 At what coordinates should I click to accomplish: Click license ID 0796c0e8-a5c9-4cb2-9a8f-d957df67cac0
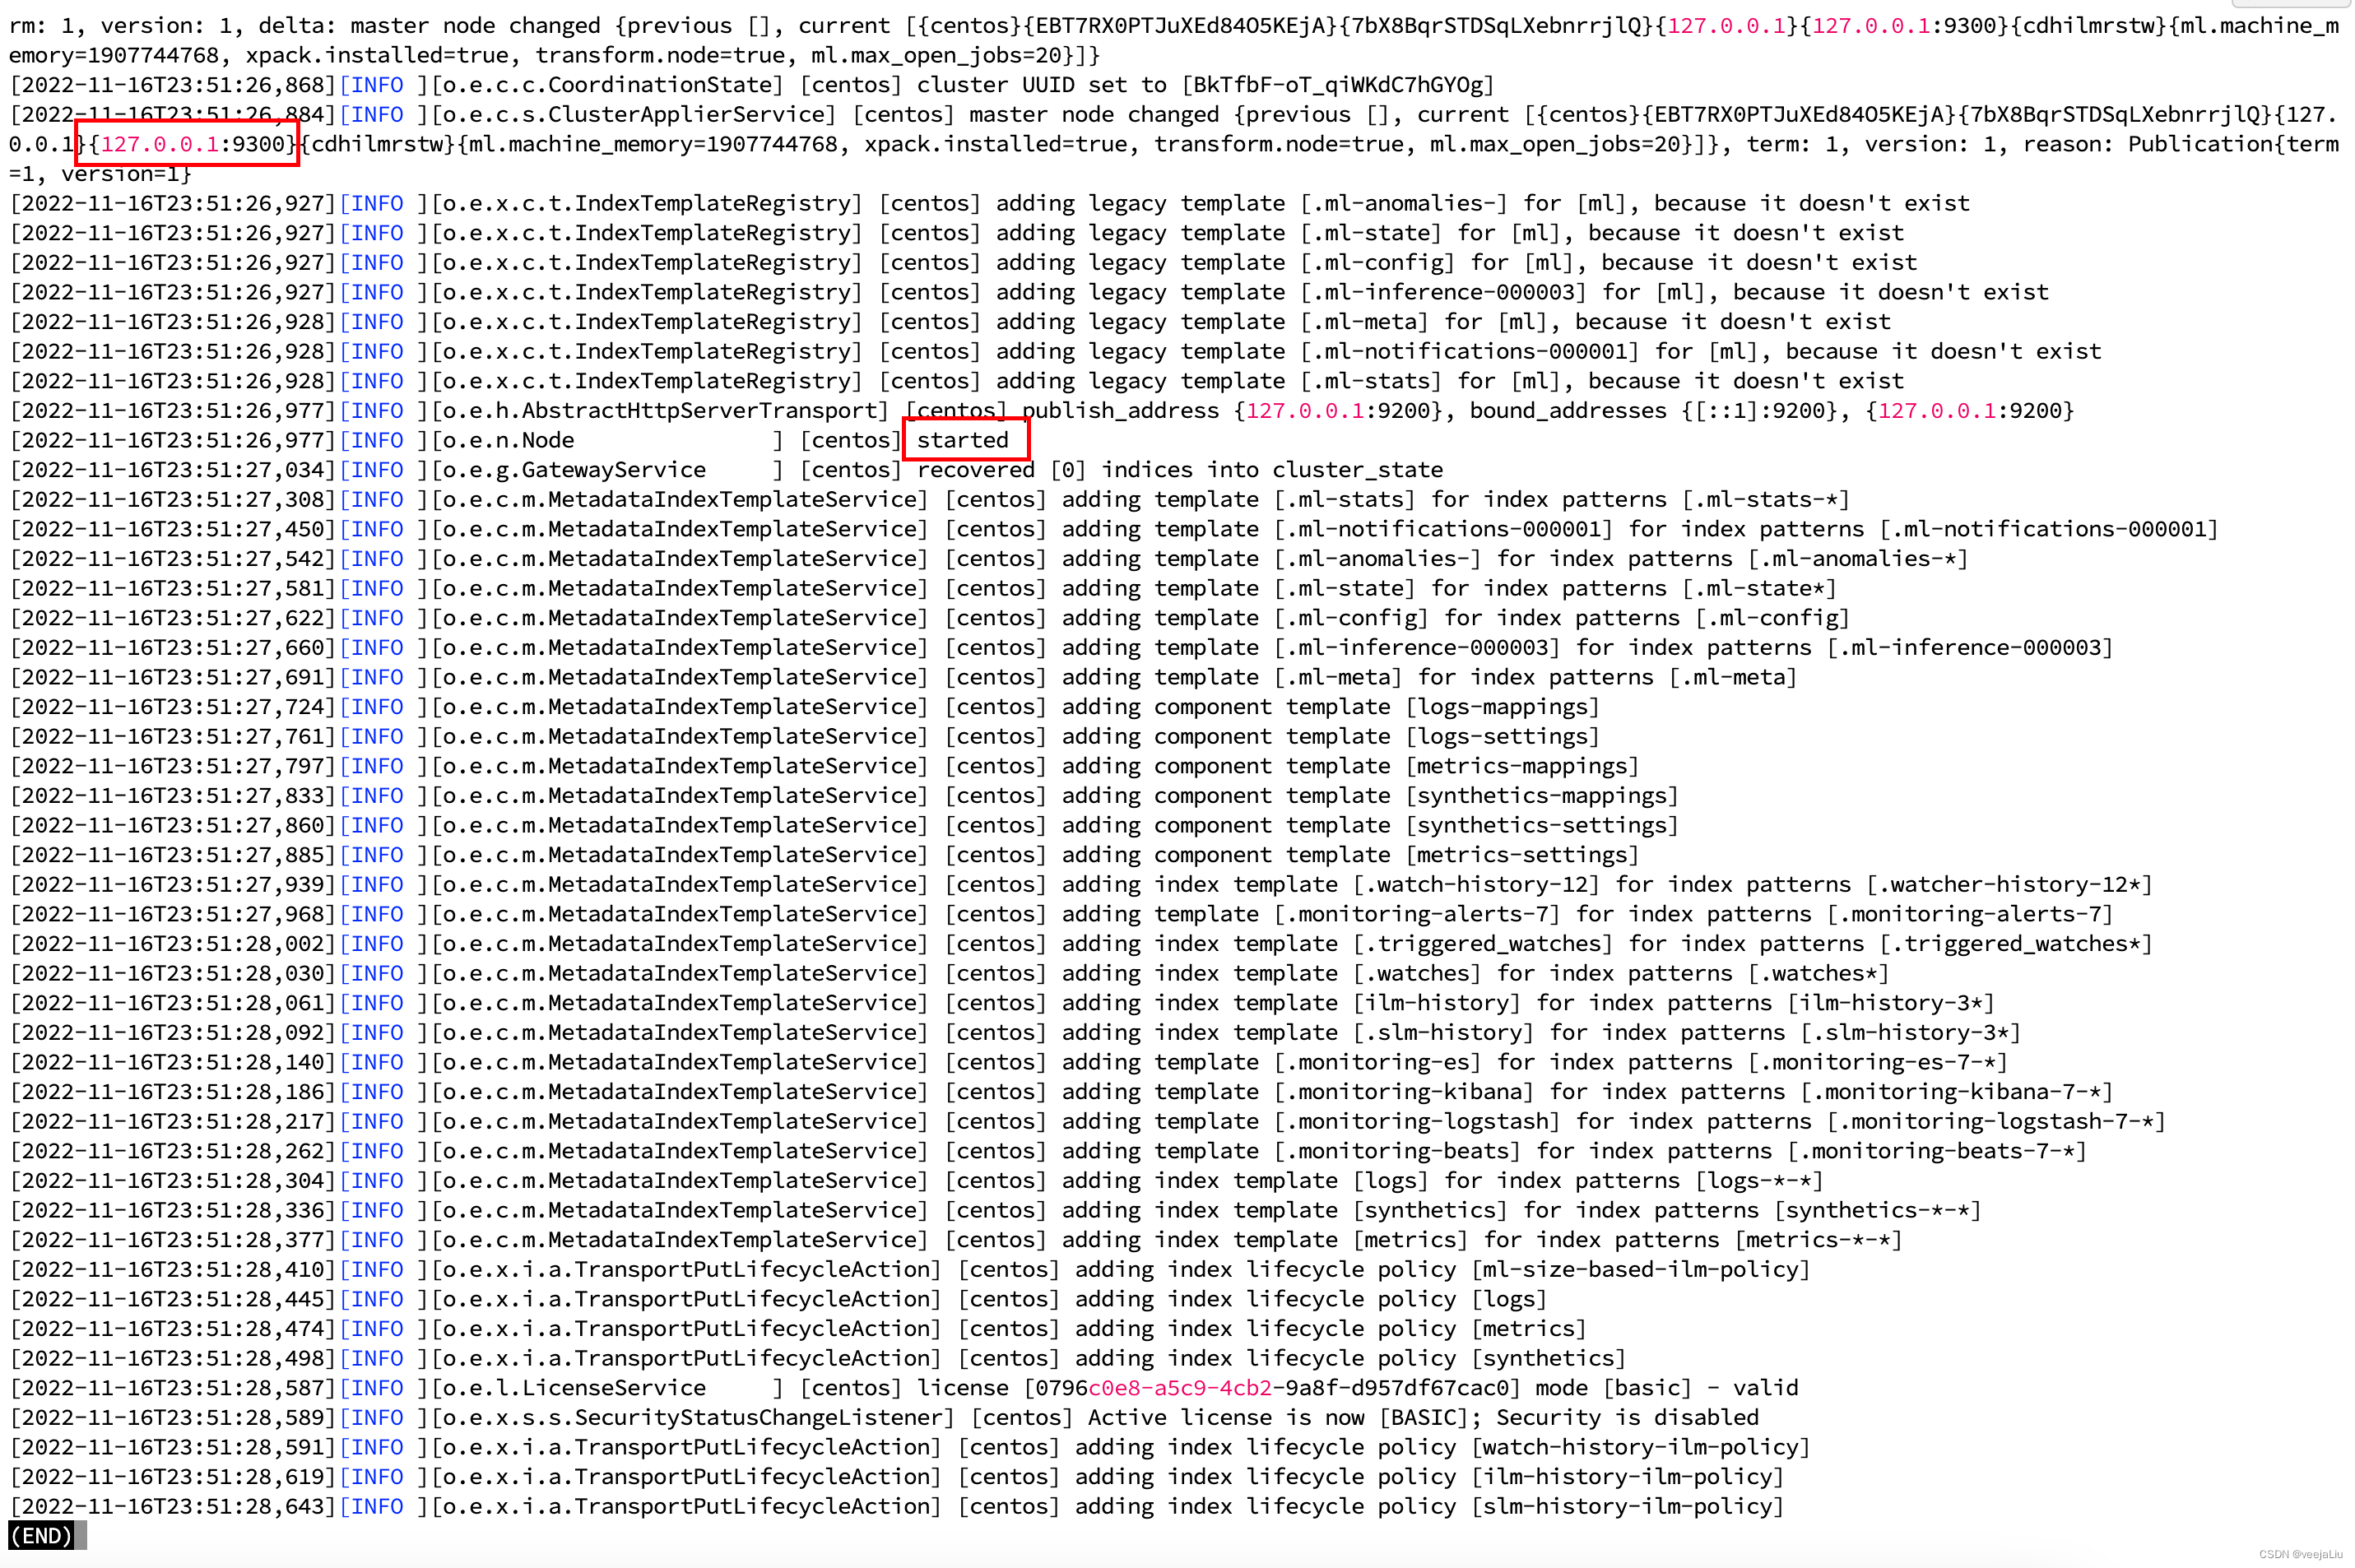1272,1388
